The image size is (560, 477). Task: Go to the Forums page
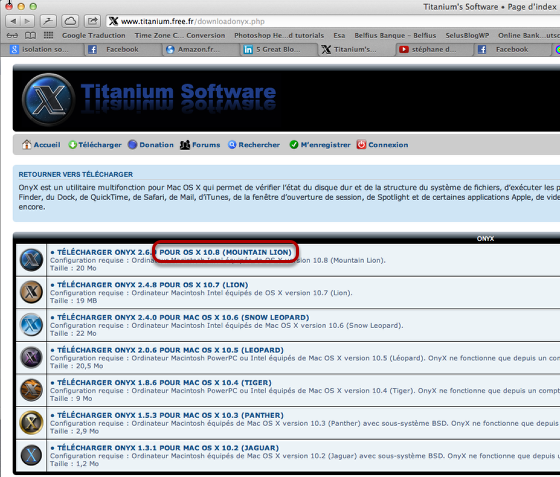click(200, 145)
